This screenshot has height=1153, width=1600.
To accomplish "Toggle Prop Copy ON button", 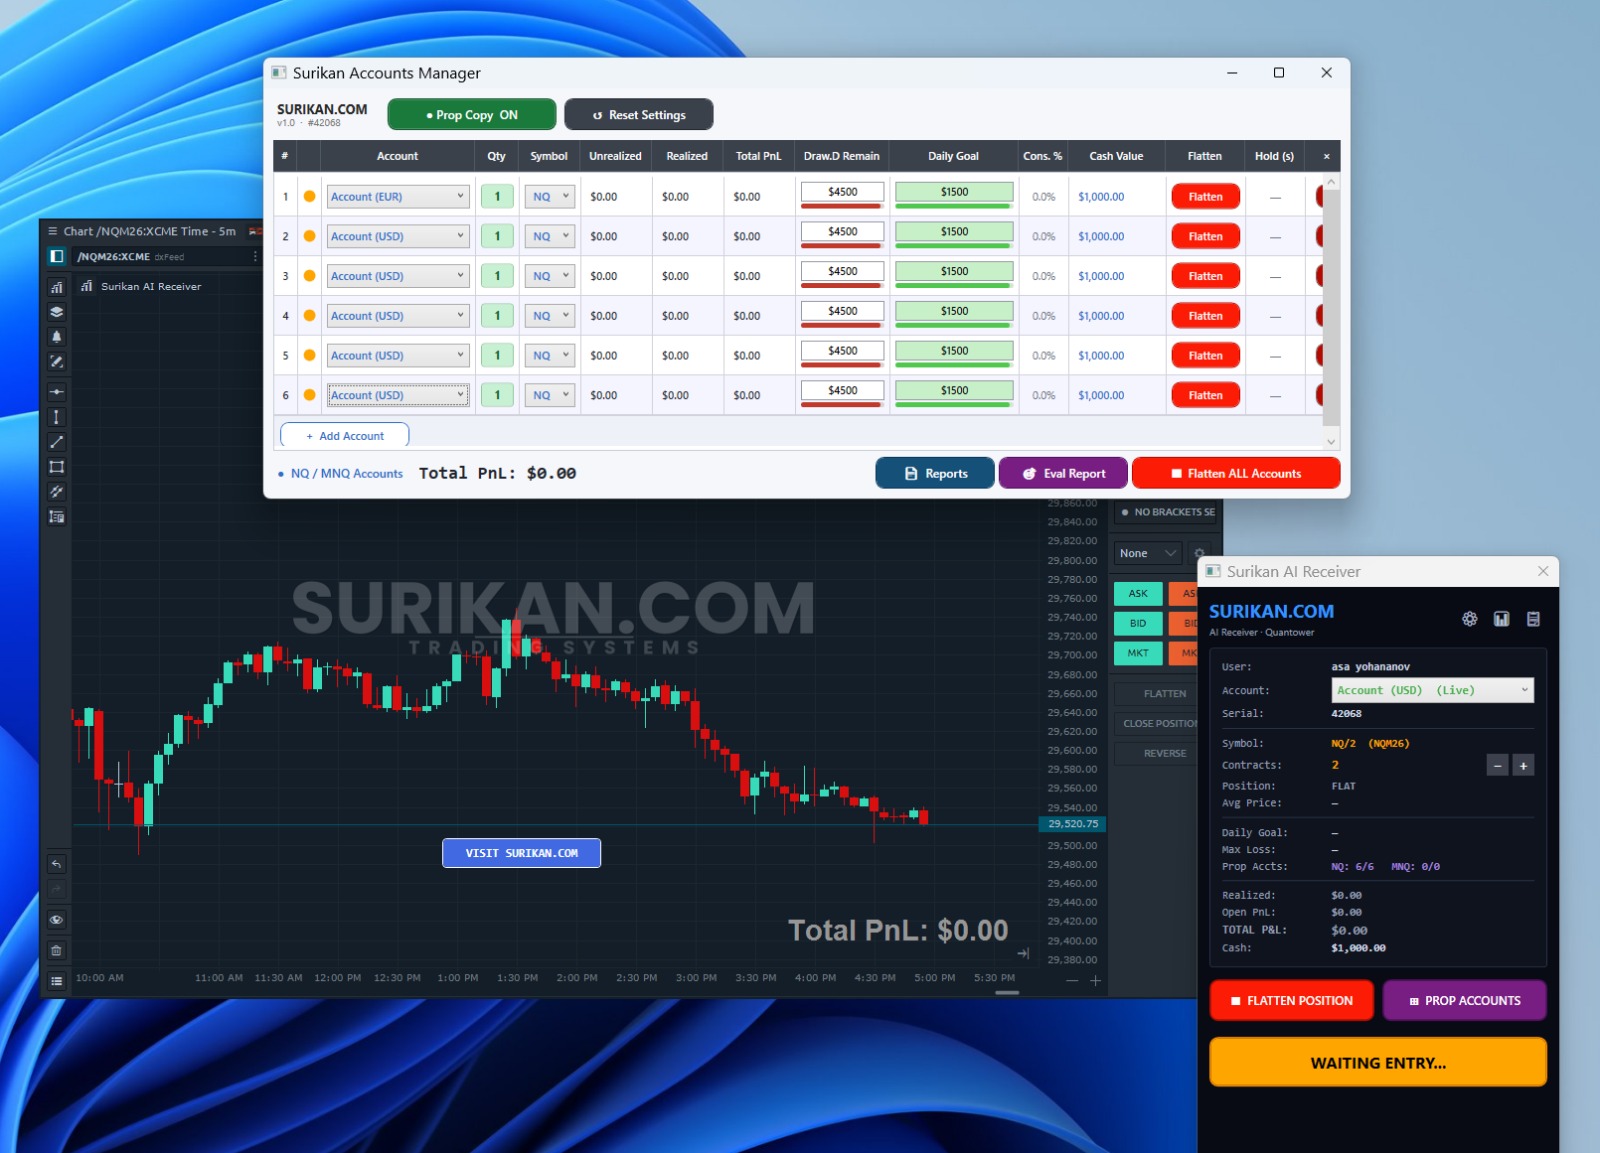I will [472, 115].
